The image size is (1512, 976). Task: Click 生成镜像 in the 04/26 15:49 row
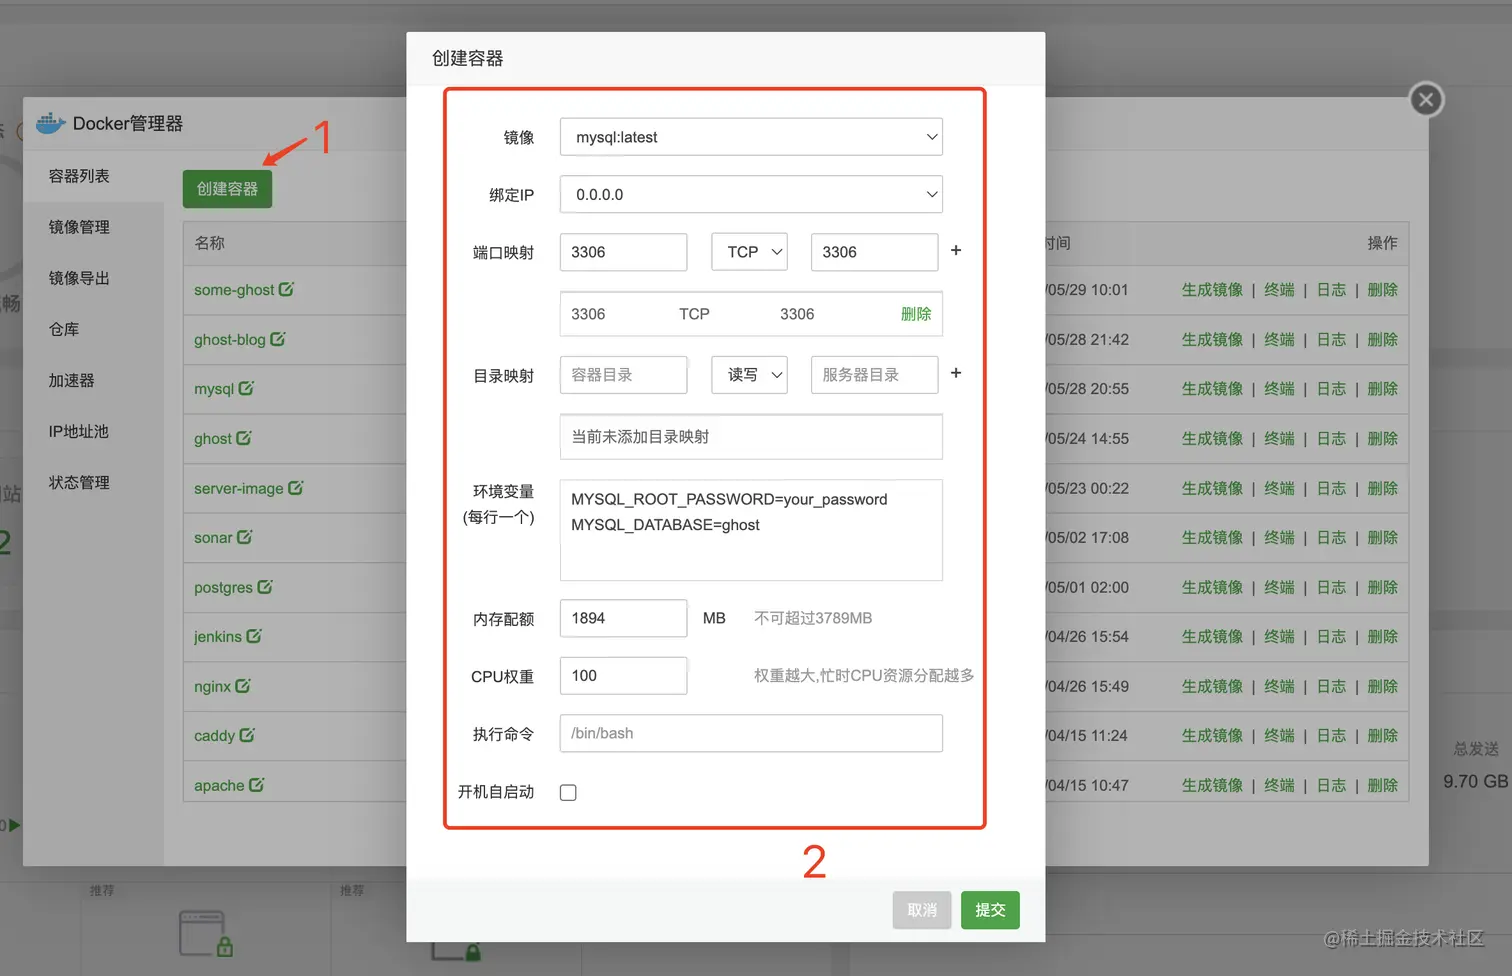click(1212, 686)
